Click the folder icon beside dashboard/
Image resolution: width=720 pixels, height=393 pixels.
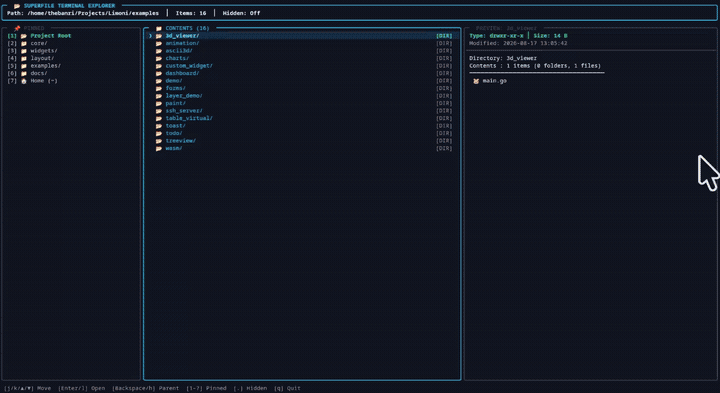coord(159,73)
